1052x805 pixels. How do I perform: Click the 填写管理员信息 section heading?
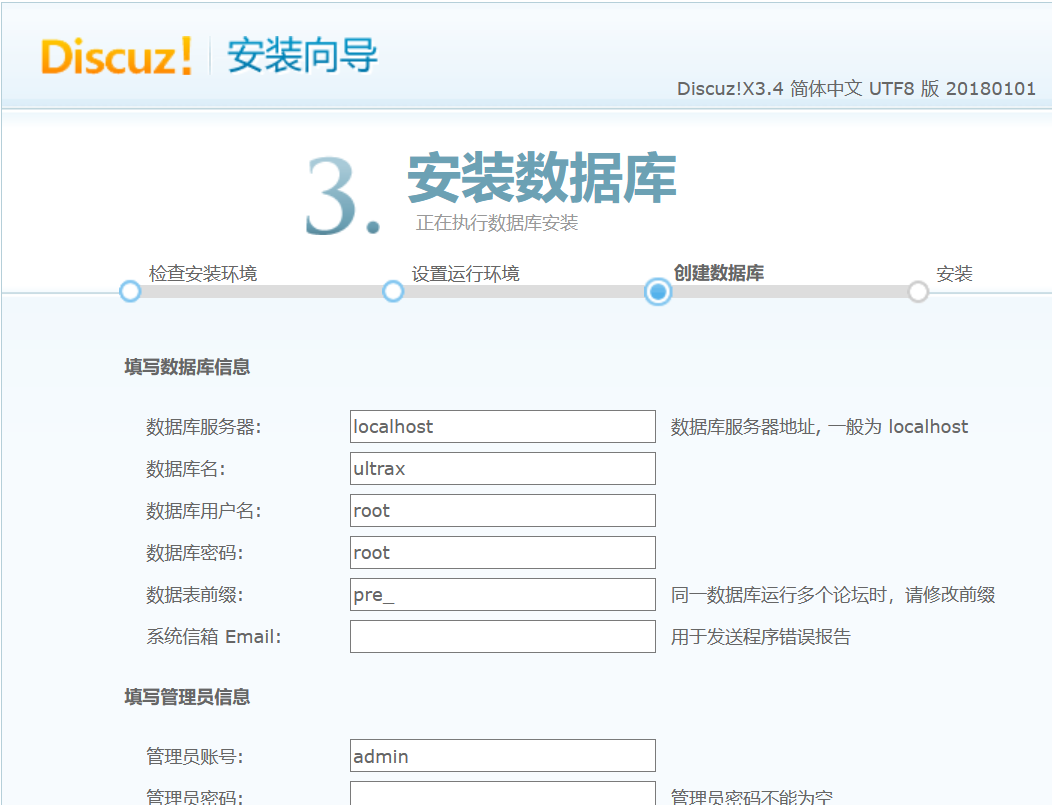click(187, 697)
